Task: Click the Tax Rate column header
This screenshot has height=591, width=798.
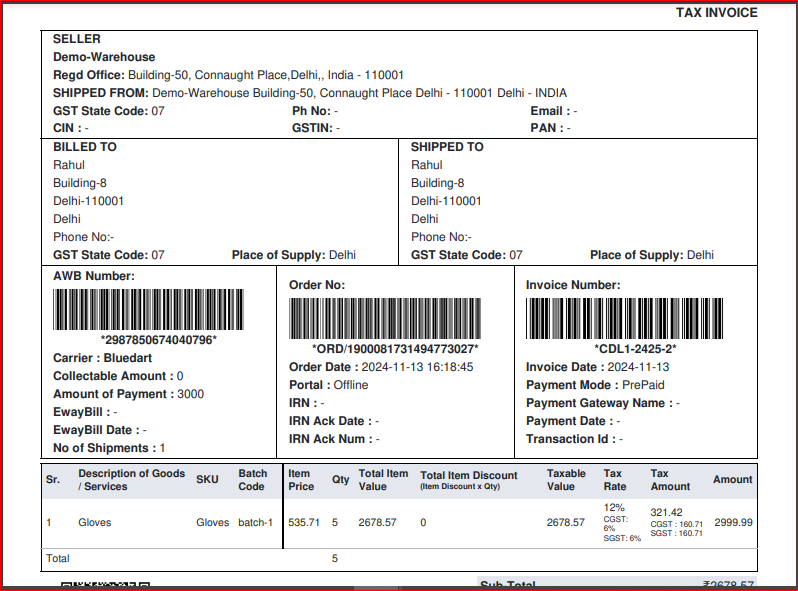Action: pos(615,480)
